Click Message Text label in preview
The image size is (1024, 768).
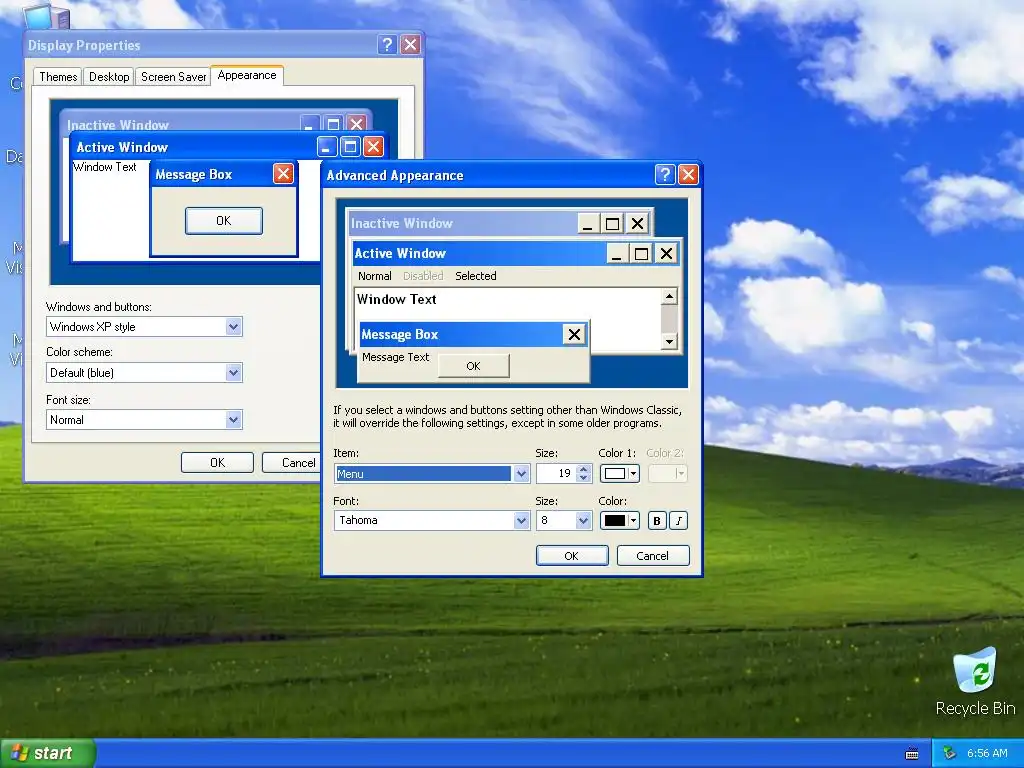coord(396,357)
